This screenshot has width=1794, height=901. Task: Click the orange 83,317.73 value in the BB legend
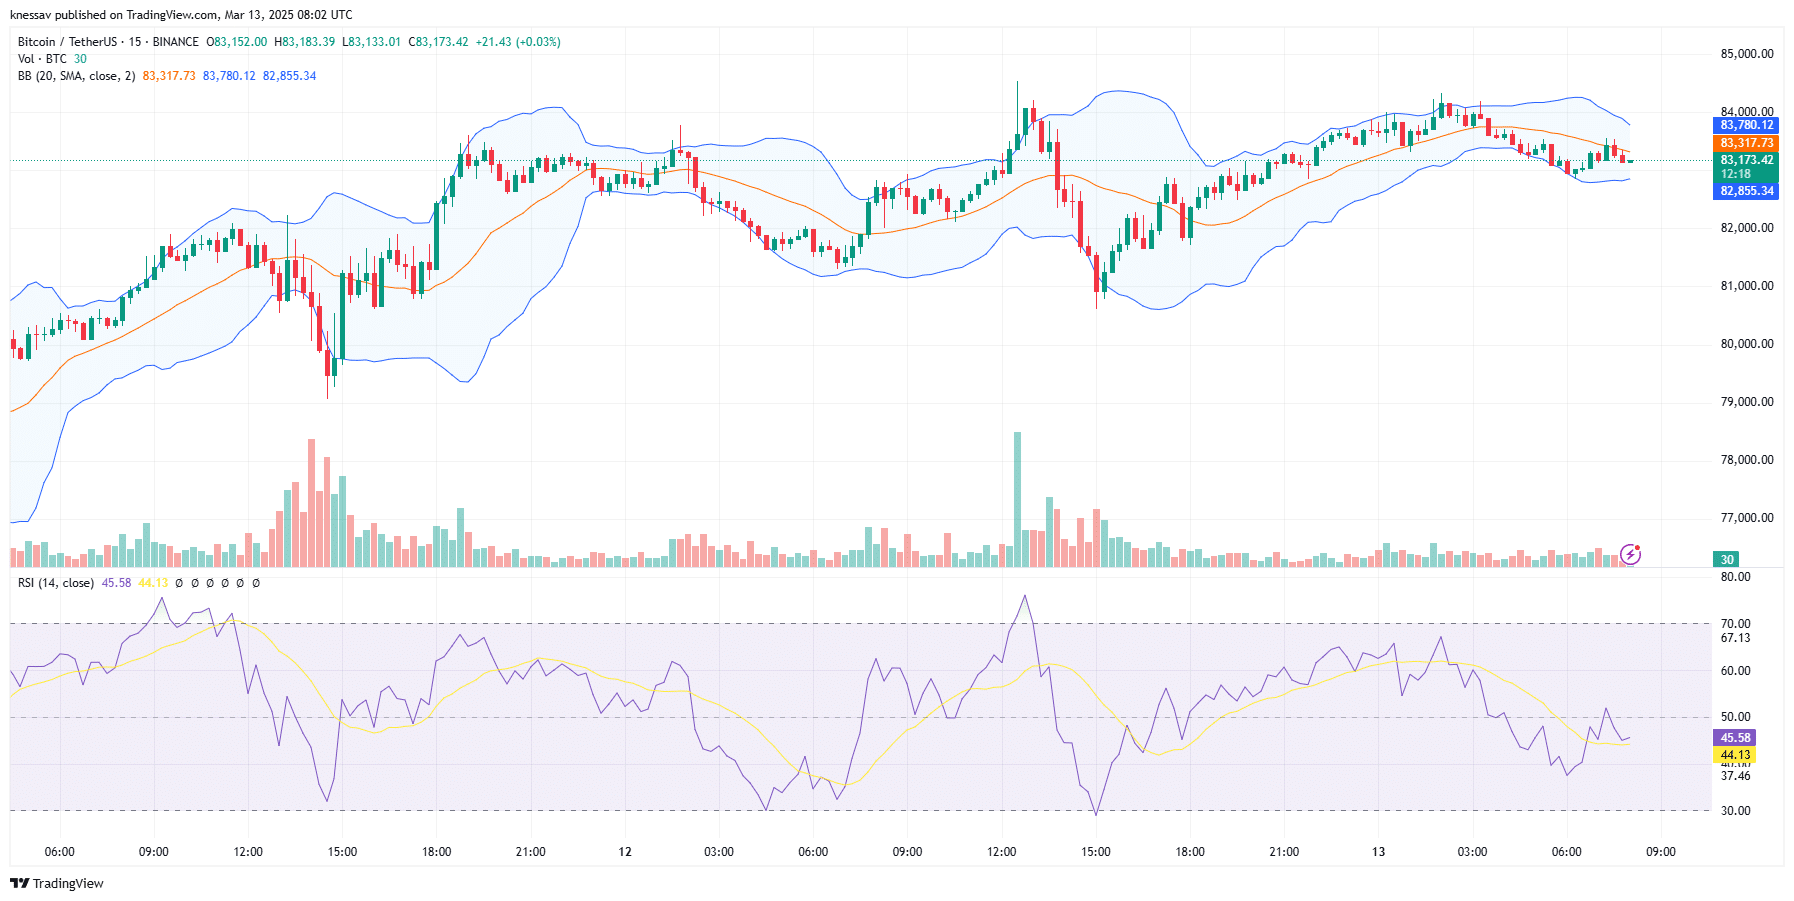pyautogui.click(x=169, y=76)
